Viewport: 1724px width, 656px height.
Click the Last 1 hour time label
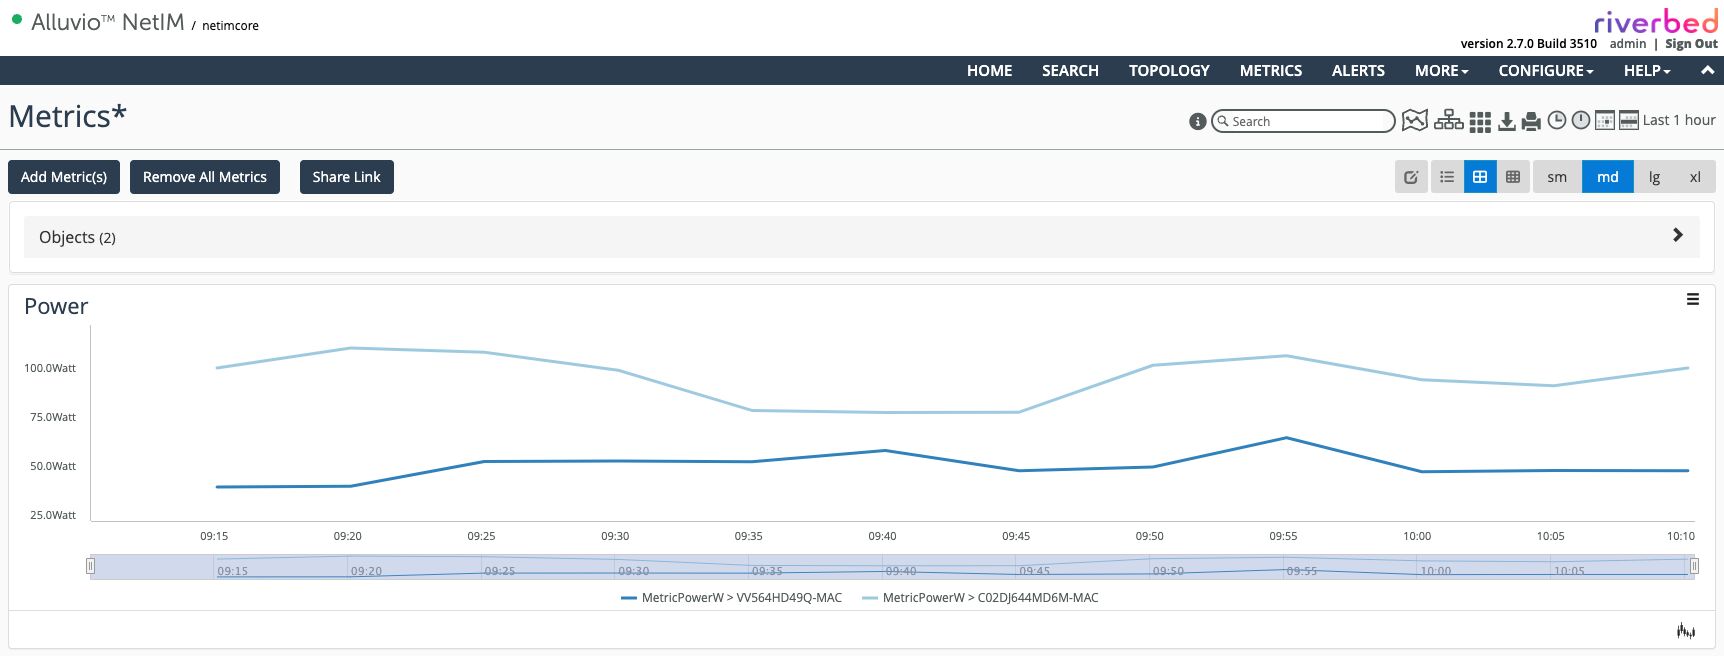click(1679, 120)
